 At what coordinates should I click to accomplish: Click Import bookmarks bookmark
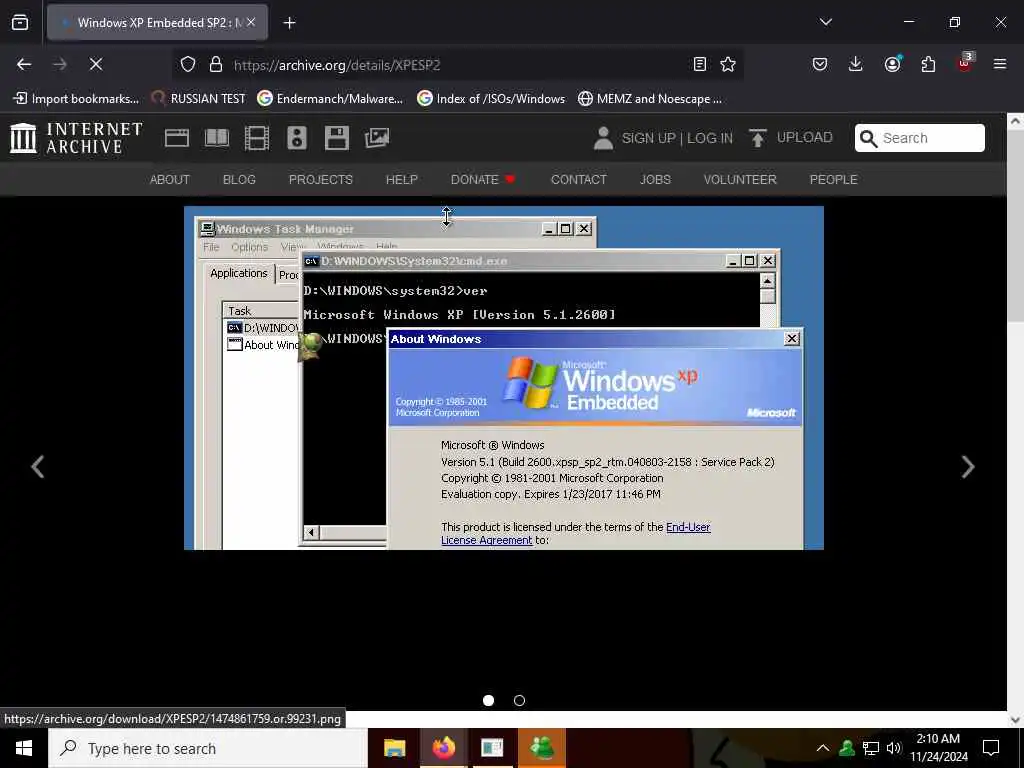tap(76, 99)
